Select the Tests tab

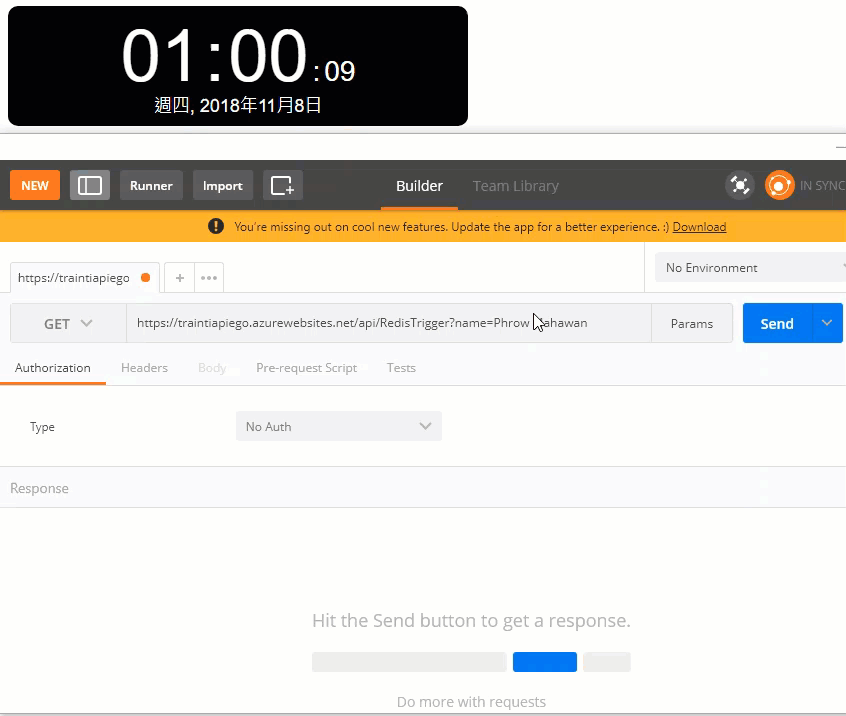pos(401,368)
